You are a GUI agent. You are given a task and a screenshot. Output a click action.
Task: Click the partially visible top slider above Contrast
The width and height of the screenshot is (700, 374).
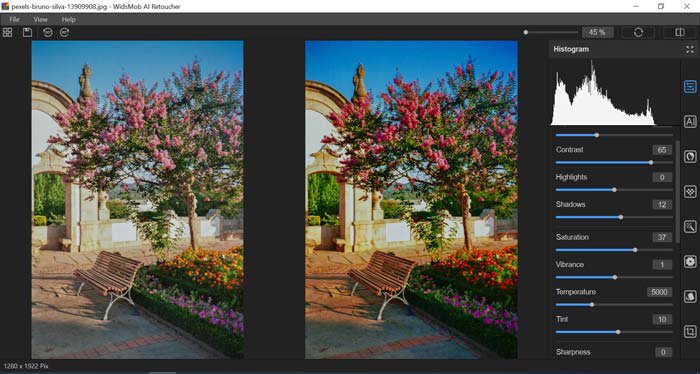(614, 135)
